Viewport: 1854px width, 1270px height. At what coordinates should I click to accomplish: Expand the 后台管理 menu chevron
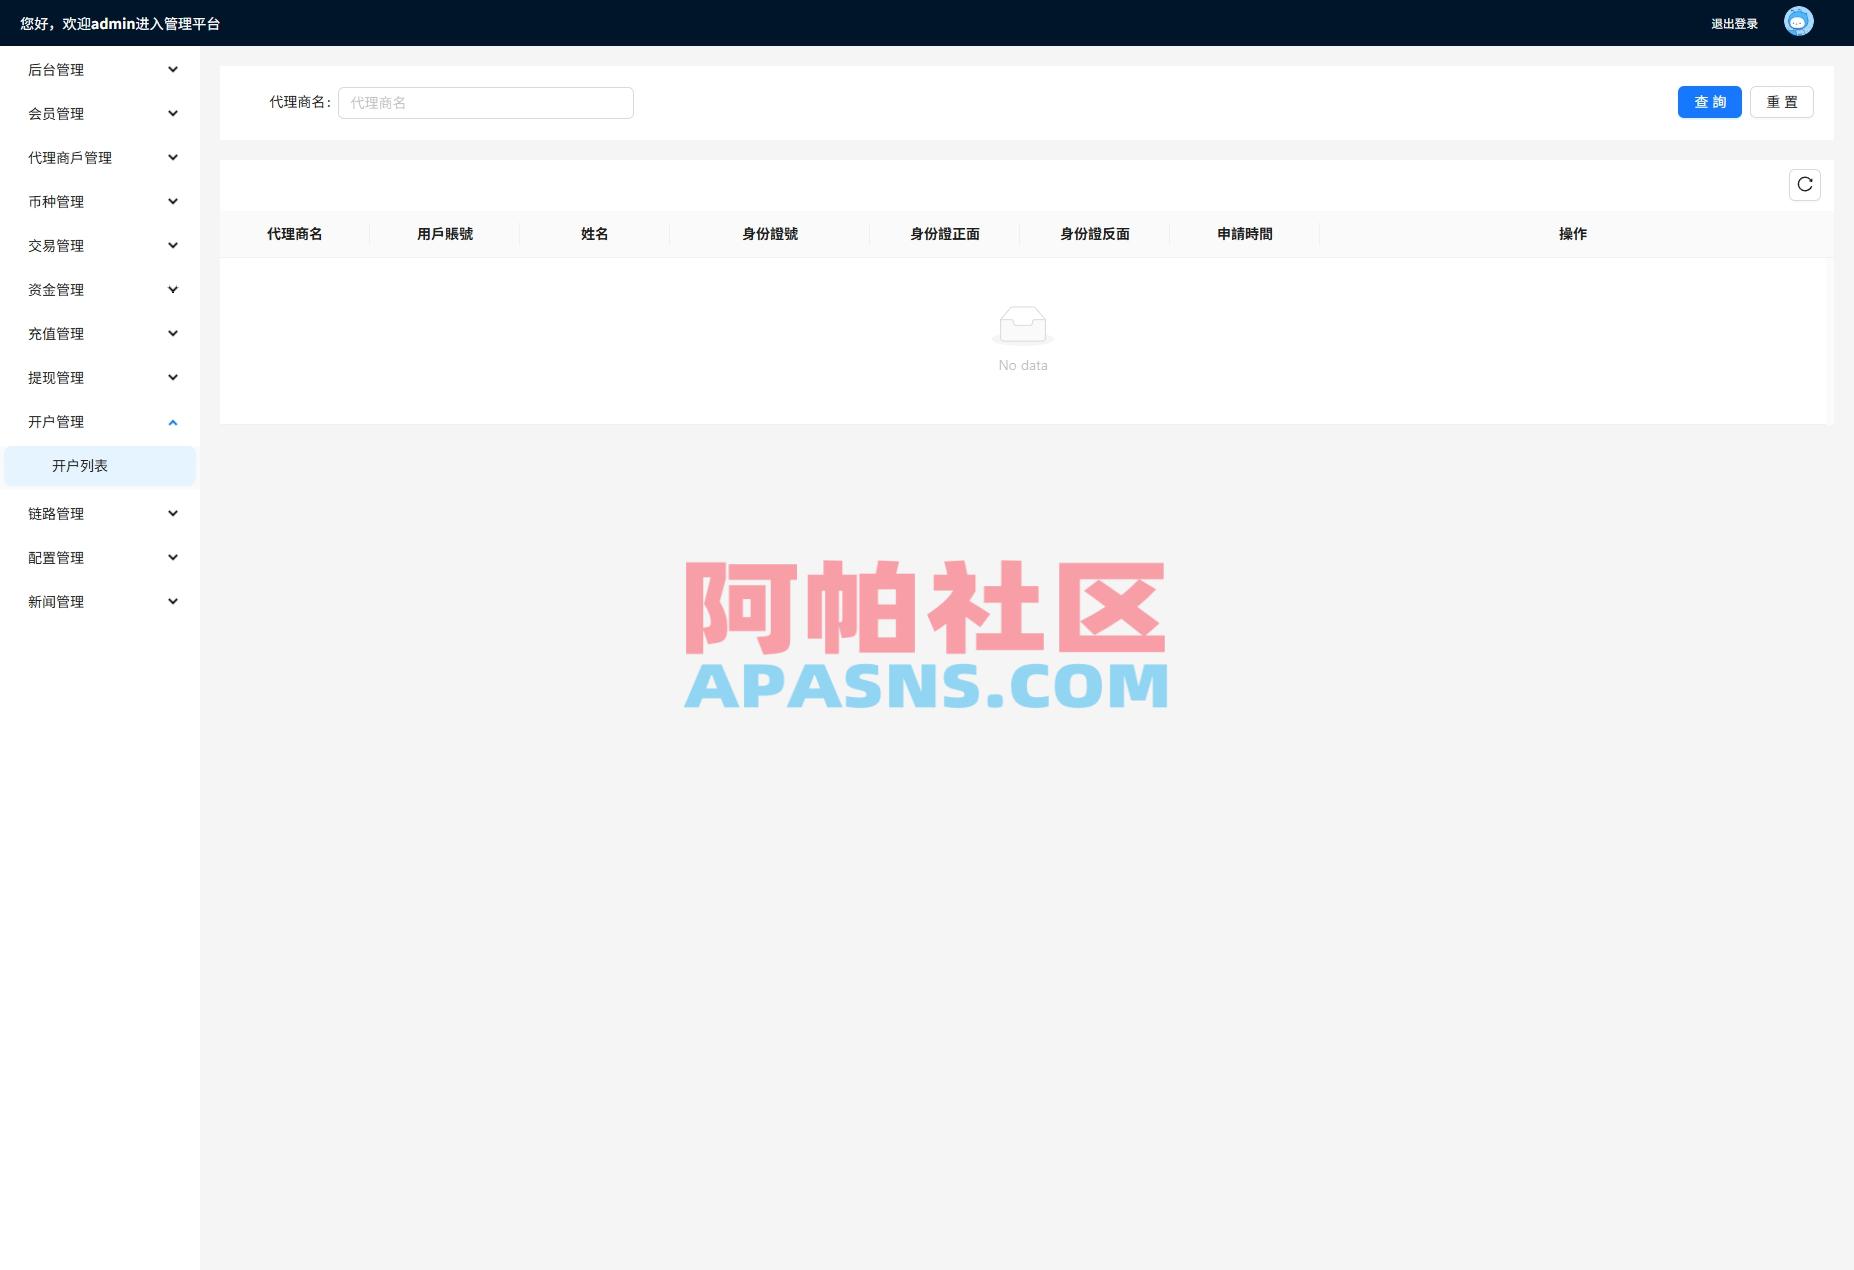tap(172, 69)
